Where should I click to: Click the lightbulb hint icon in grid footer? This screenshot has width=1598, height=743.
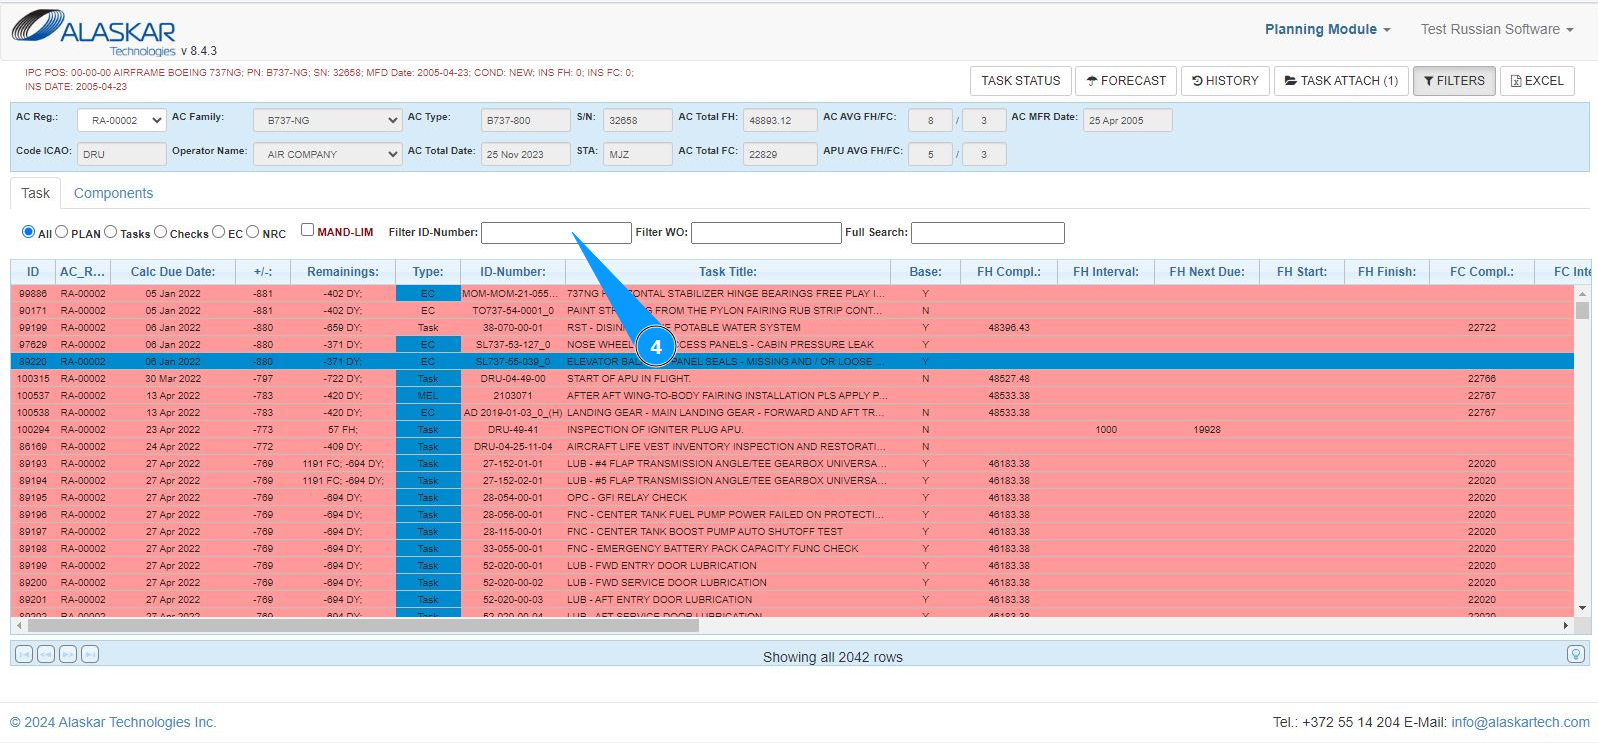1575,654
